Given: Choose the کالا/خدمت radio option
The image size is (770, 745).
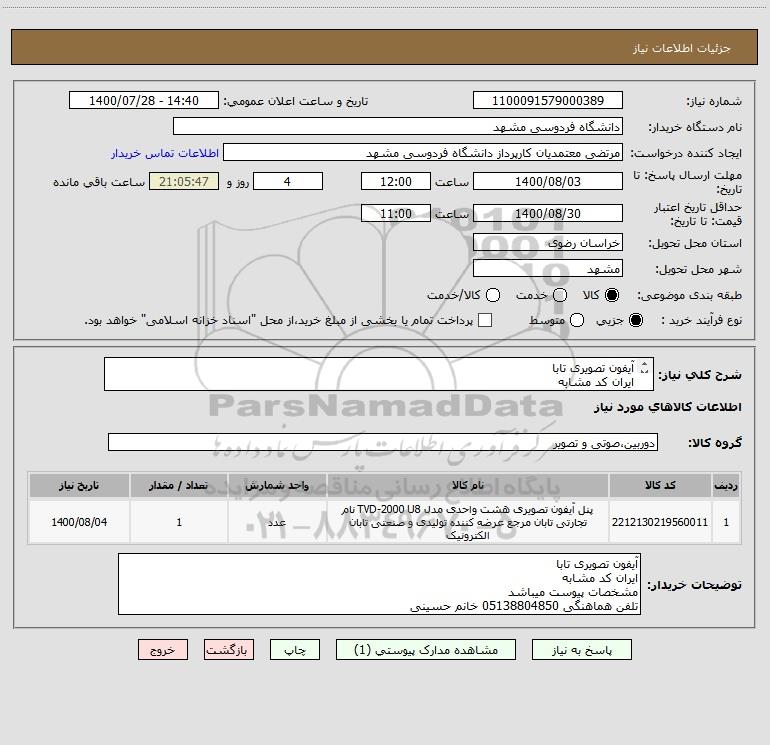Looking at the screenshot, I should pos(493,295).
